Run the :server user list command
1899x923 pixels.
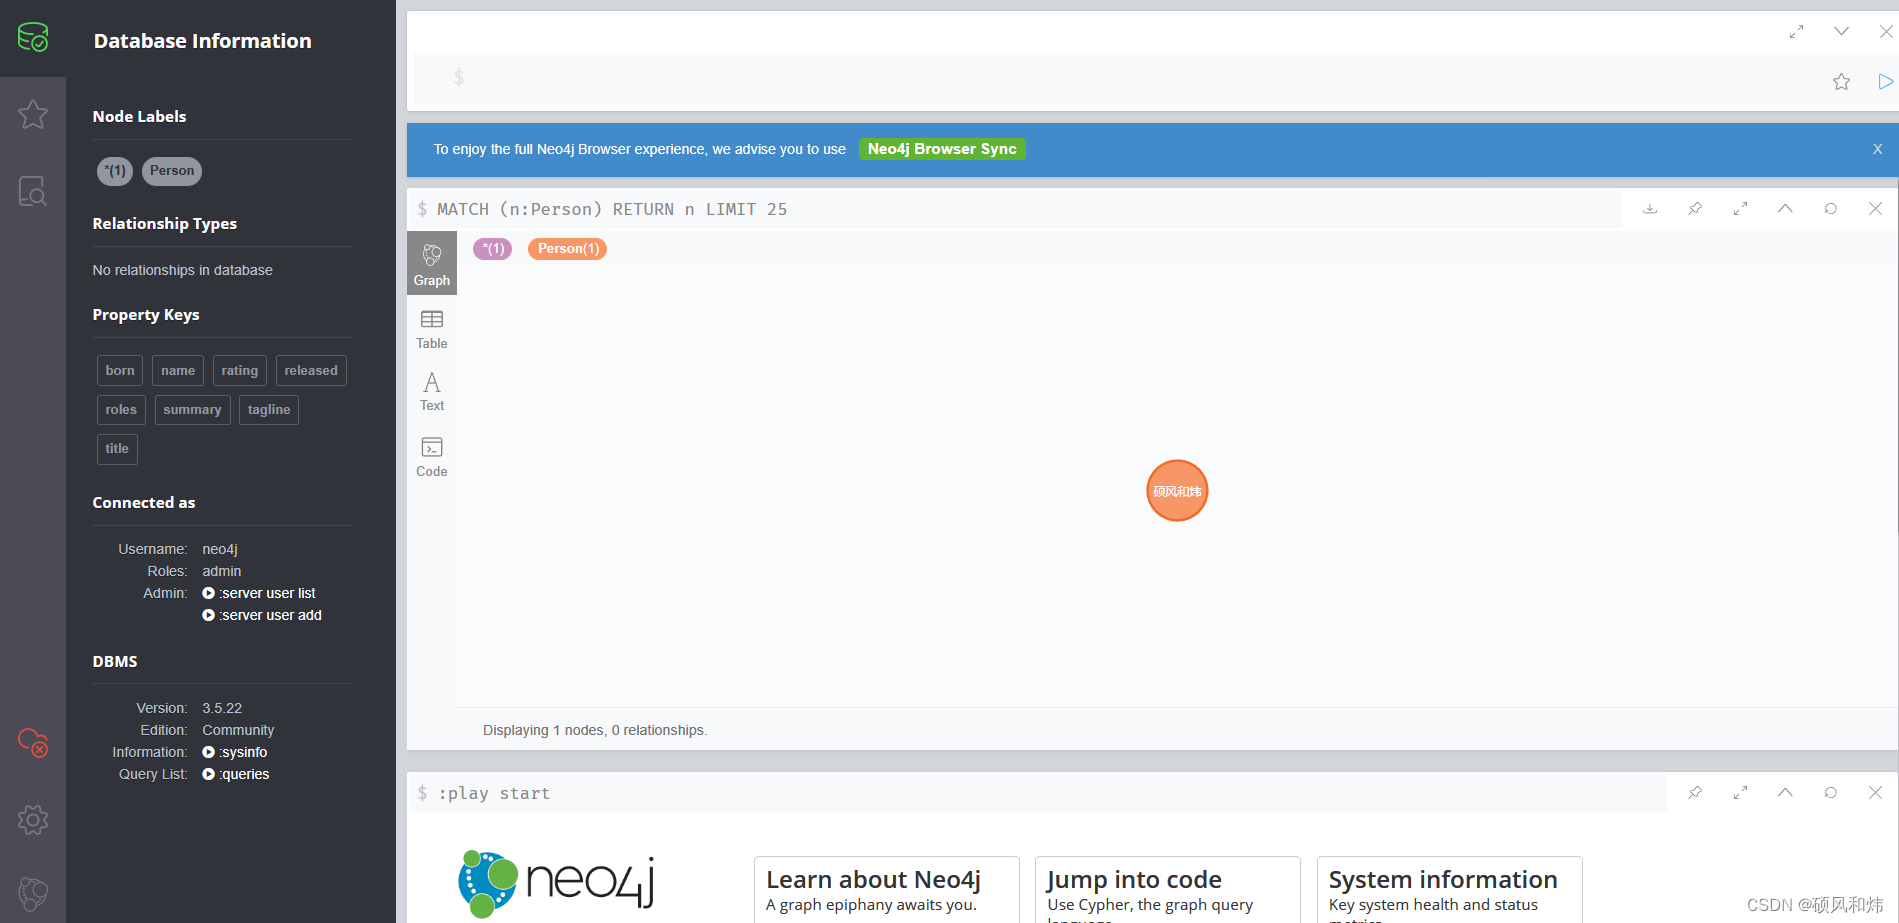pos(259,593)
